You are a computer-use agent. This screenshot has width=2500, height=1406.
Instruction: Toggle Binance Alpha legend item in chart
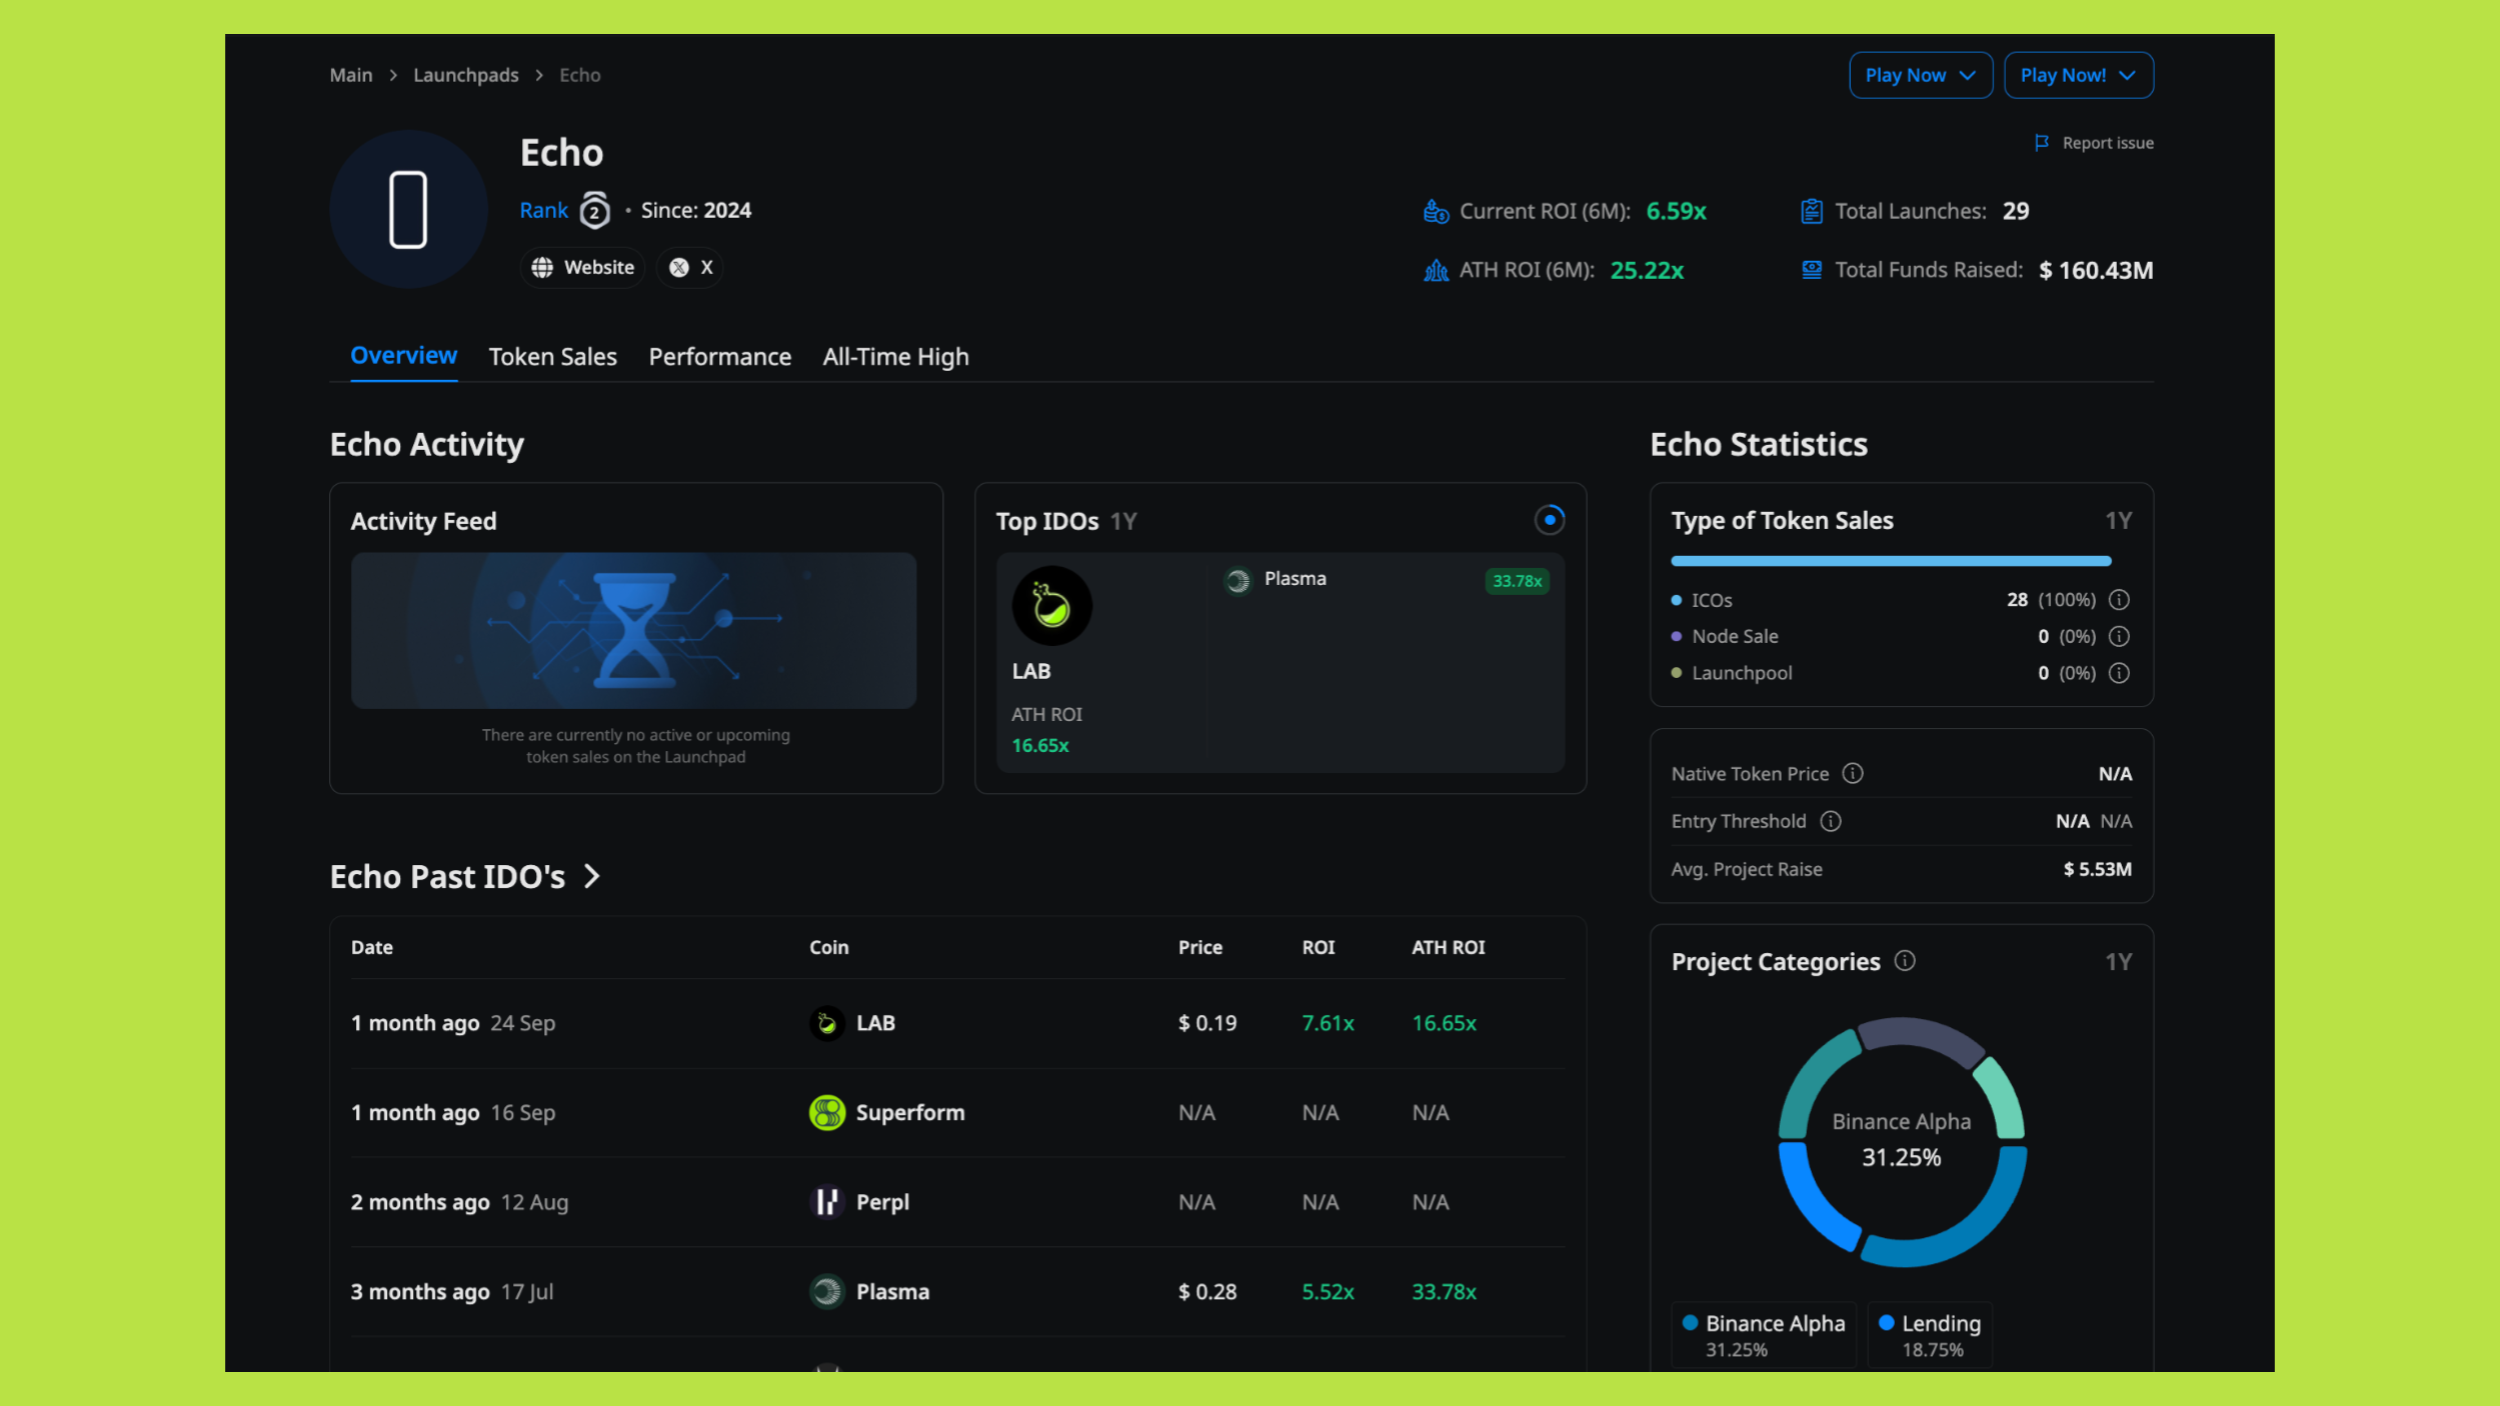click(1764, 1334)
